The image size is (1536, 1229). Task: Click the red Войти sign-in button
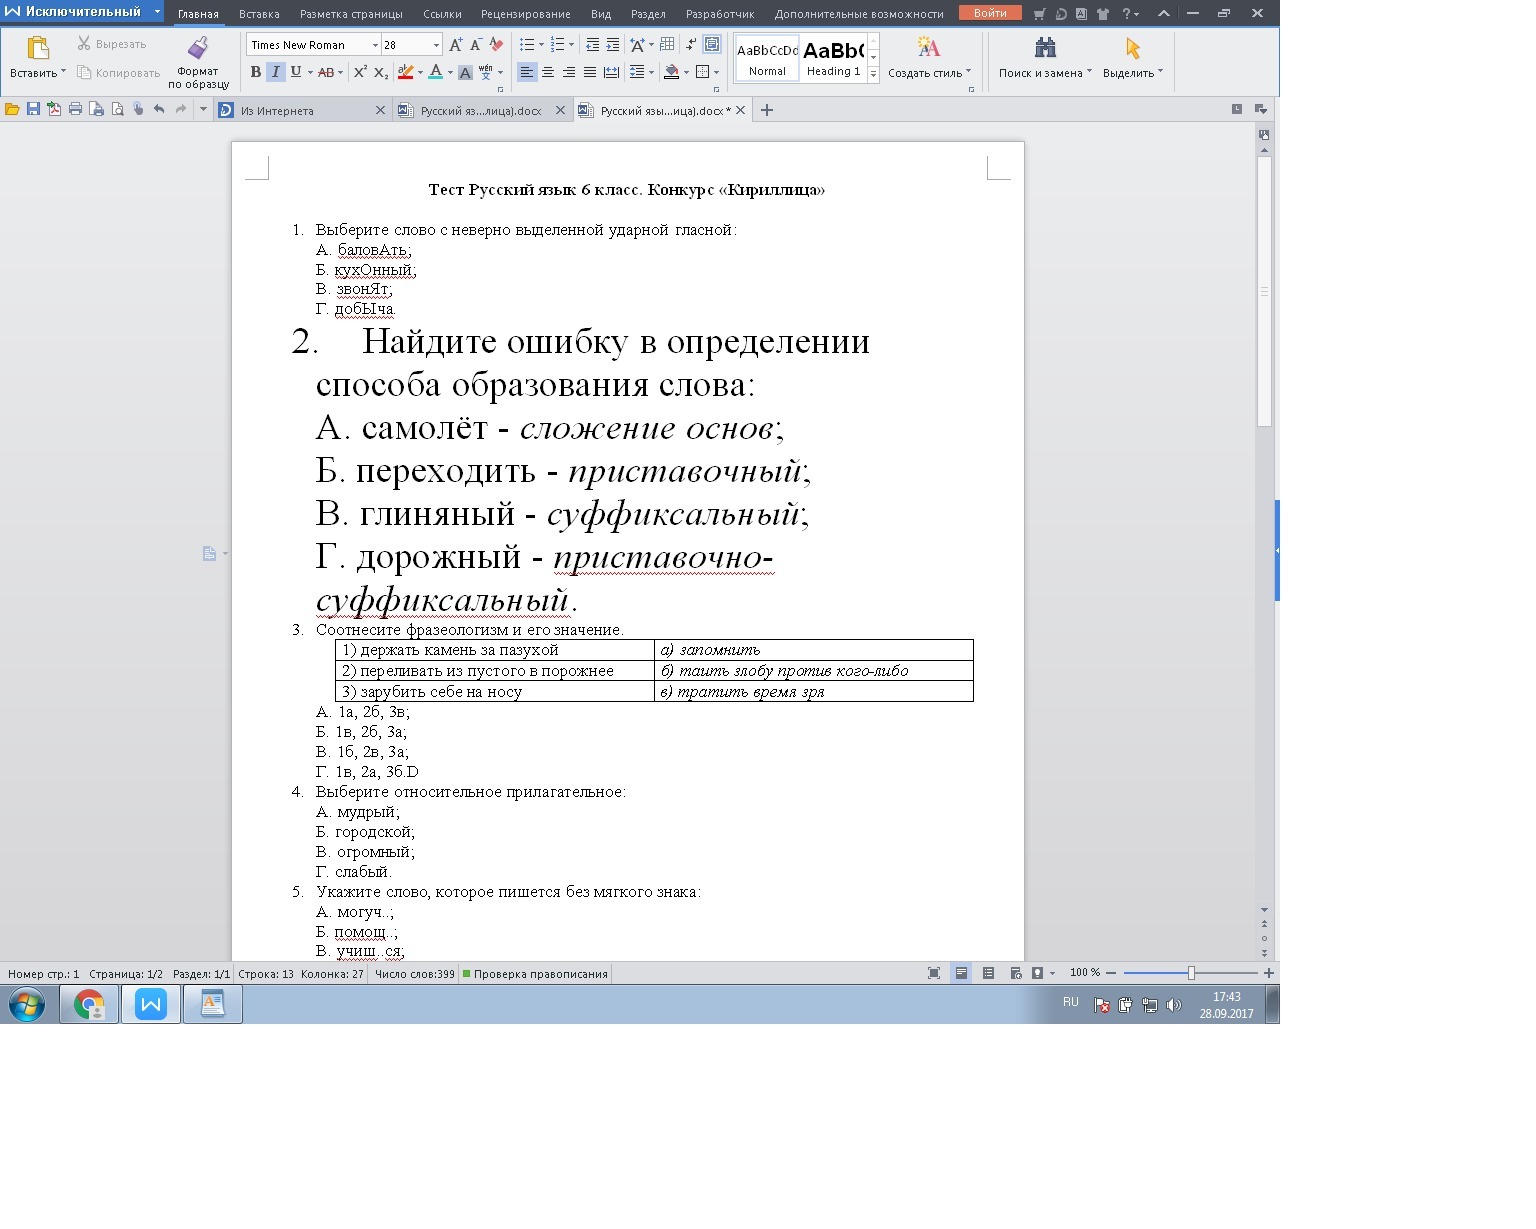click(x=989, y=13)
